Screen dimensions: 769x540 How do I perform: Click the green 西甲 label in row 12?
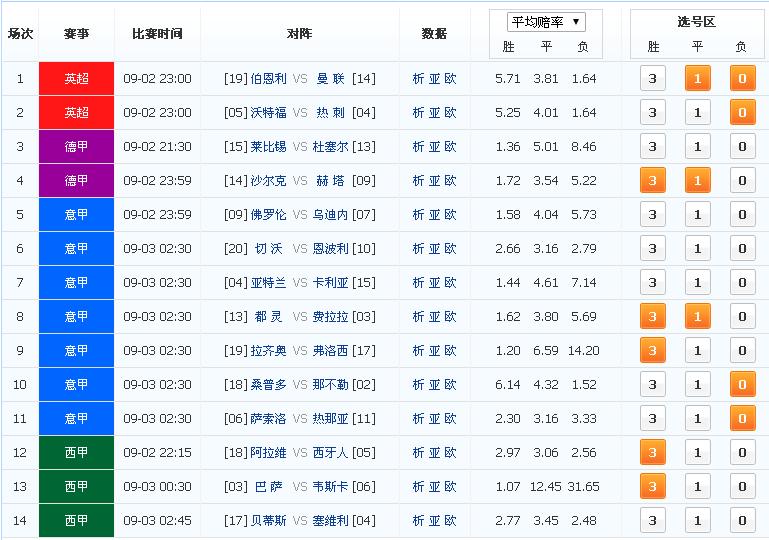coord(77,453)
